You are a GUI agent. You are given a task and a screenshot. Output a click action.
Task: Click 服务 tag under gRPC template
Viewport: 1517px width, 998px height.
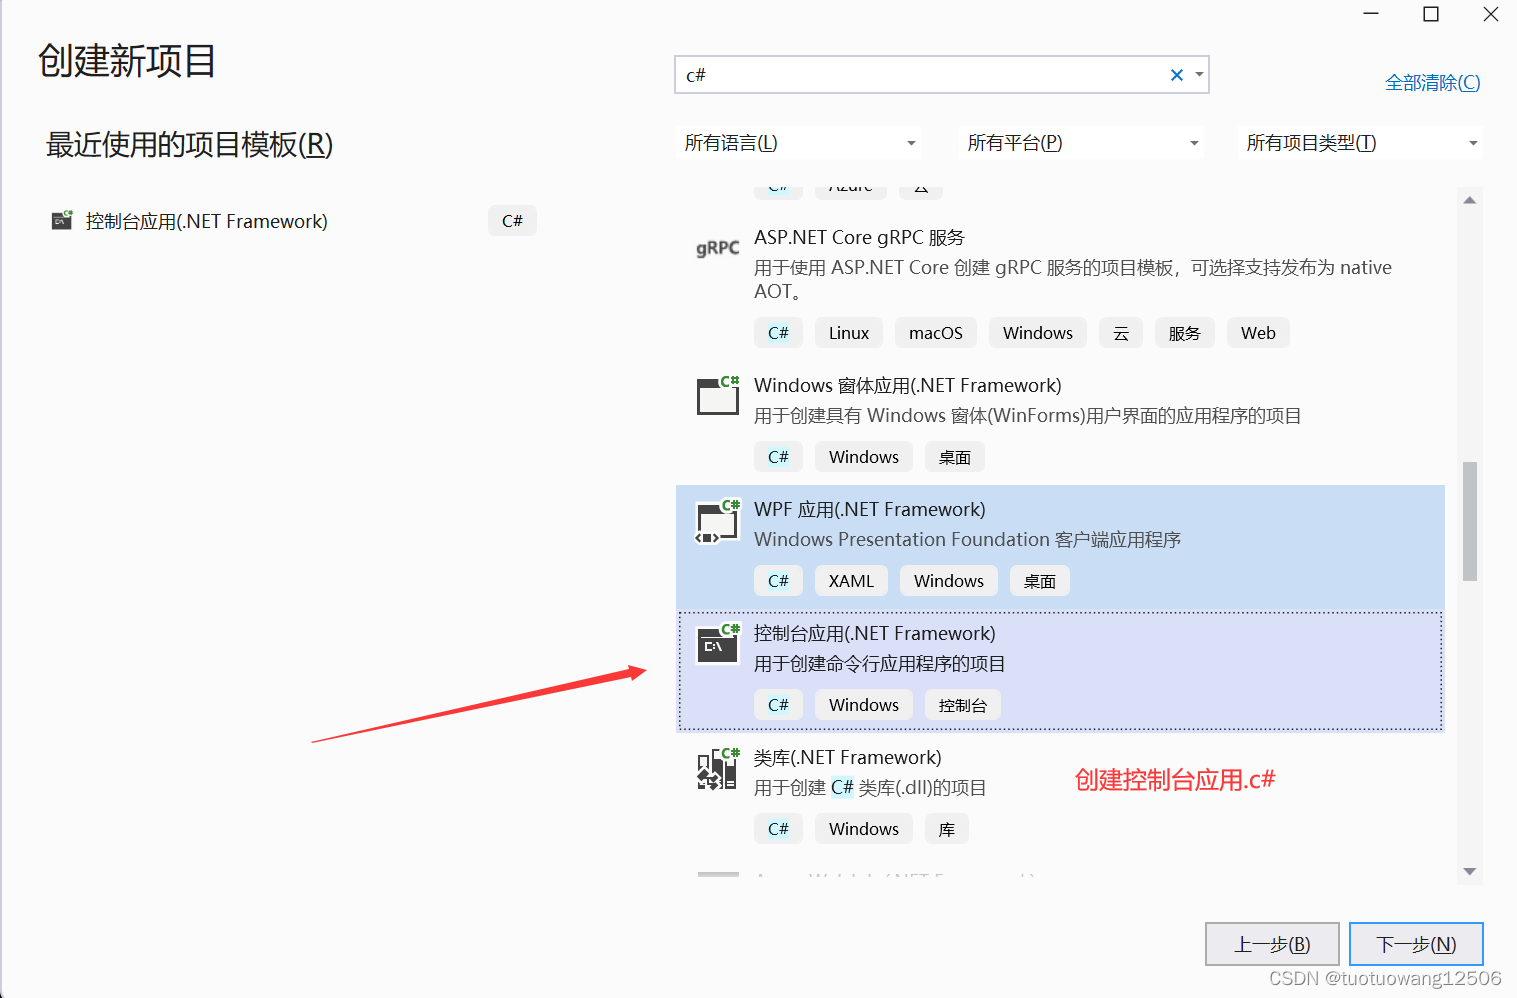(x=1185, y=333)
